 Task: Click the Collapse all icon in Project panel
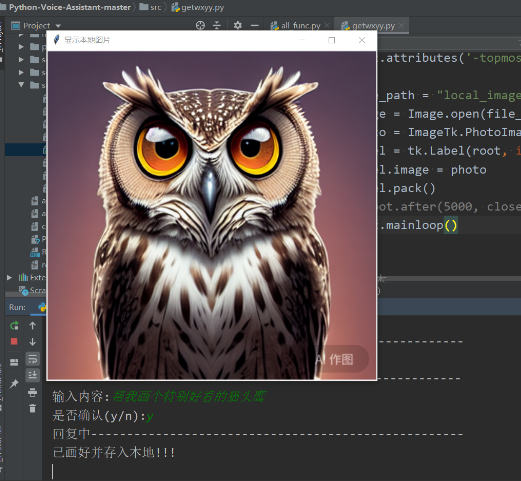click(217, 25)
